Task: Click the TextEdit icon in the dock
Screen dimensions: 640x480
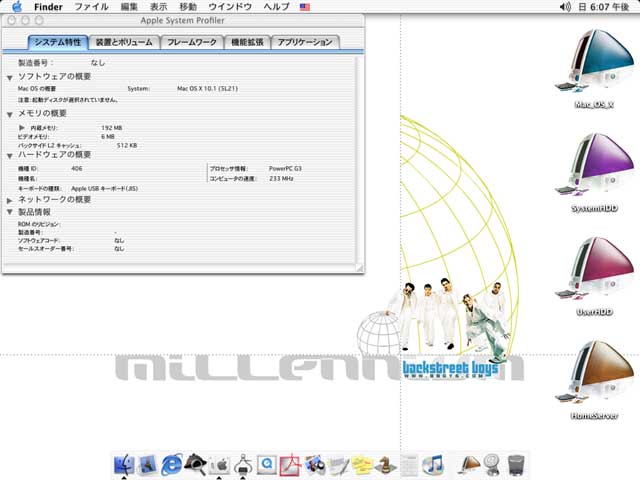Action: click(339, 465)
